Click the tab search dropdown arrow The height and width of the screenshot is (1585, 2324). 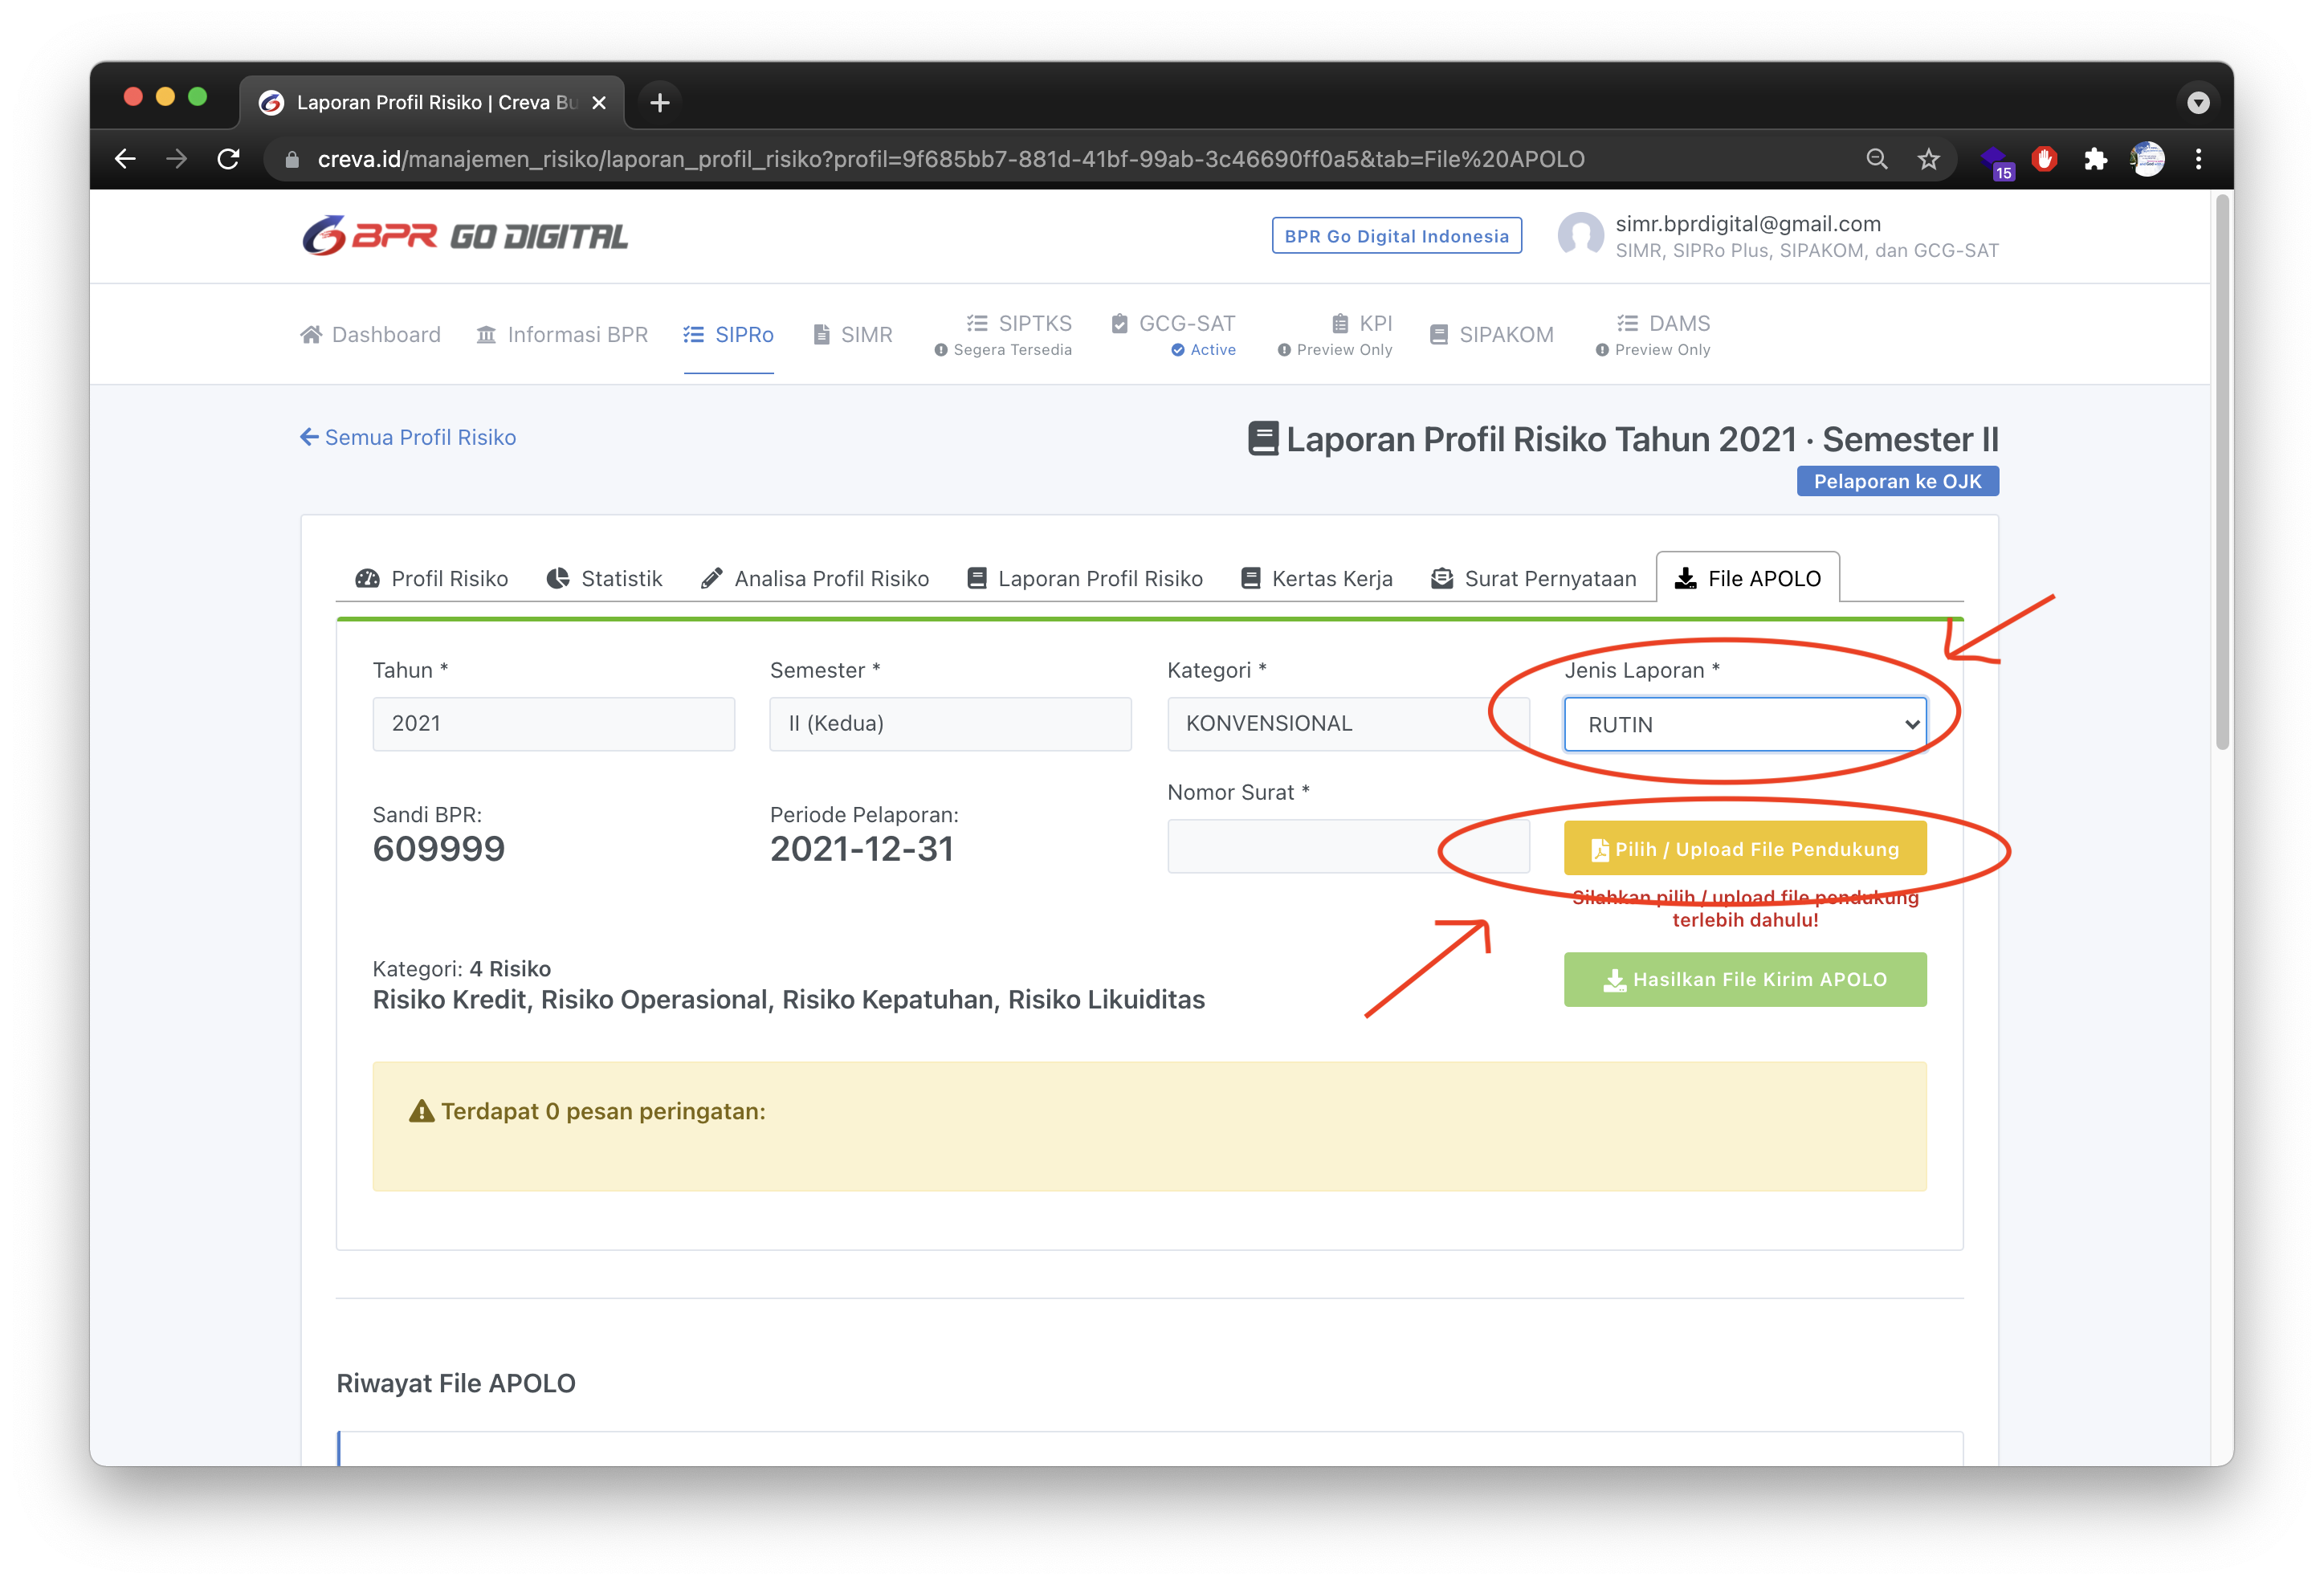click(2197, 102)
